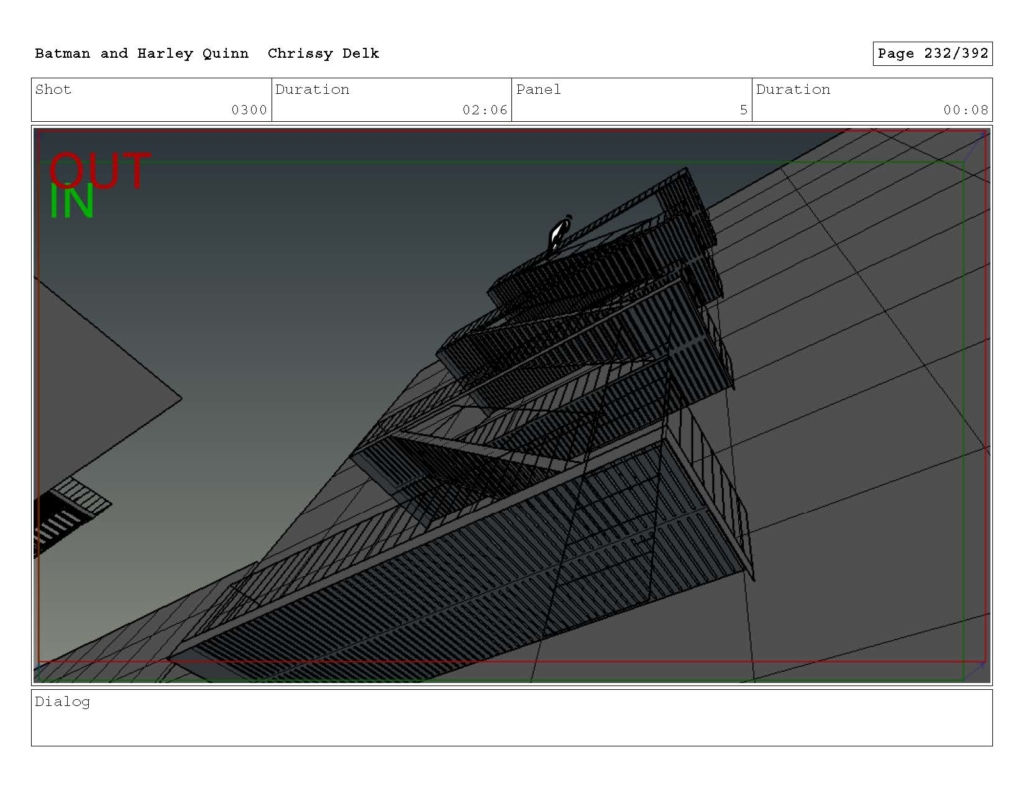Click the 'Dialog' label
1024x793 pixels.
coord(62,702)
